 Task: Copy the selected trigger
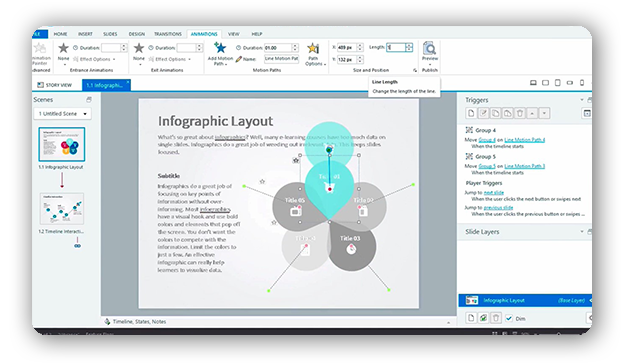pos(495,113)
